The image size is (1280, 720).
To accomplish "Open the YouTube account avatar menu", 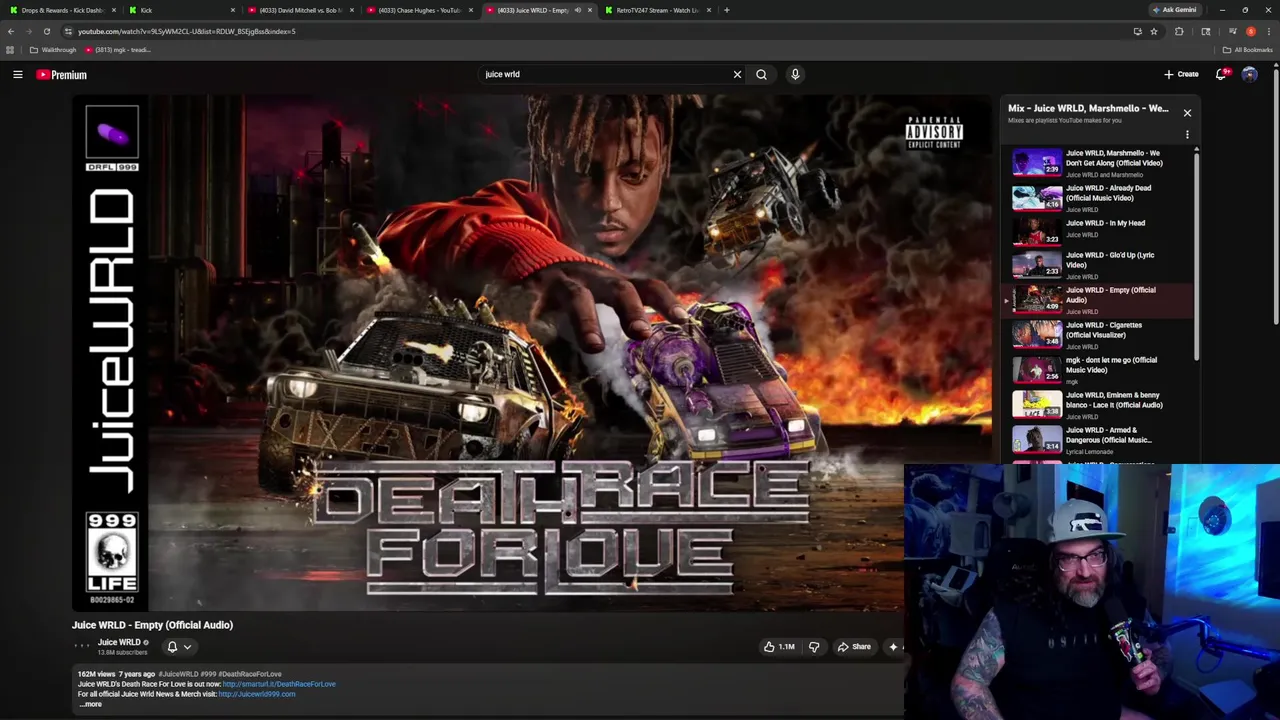I will point(1249,74).
